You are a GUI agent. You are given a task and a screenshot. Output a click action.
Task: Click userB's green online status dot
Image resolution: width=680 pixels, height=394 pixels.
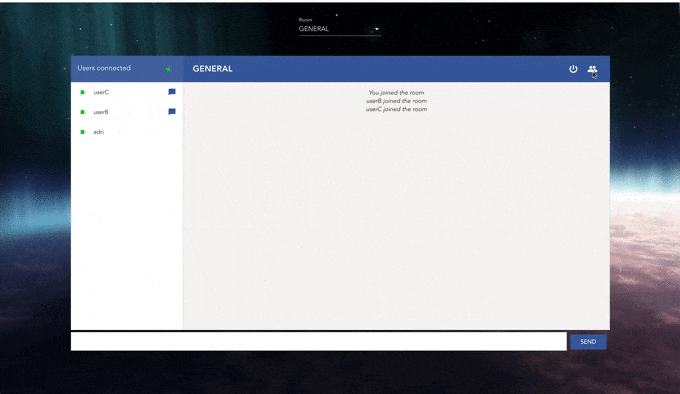click(82, 112)
